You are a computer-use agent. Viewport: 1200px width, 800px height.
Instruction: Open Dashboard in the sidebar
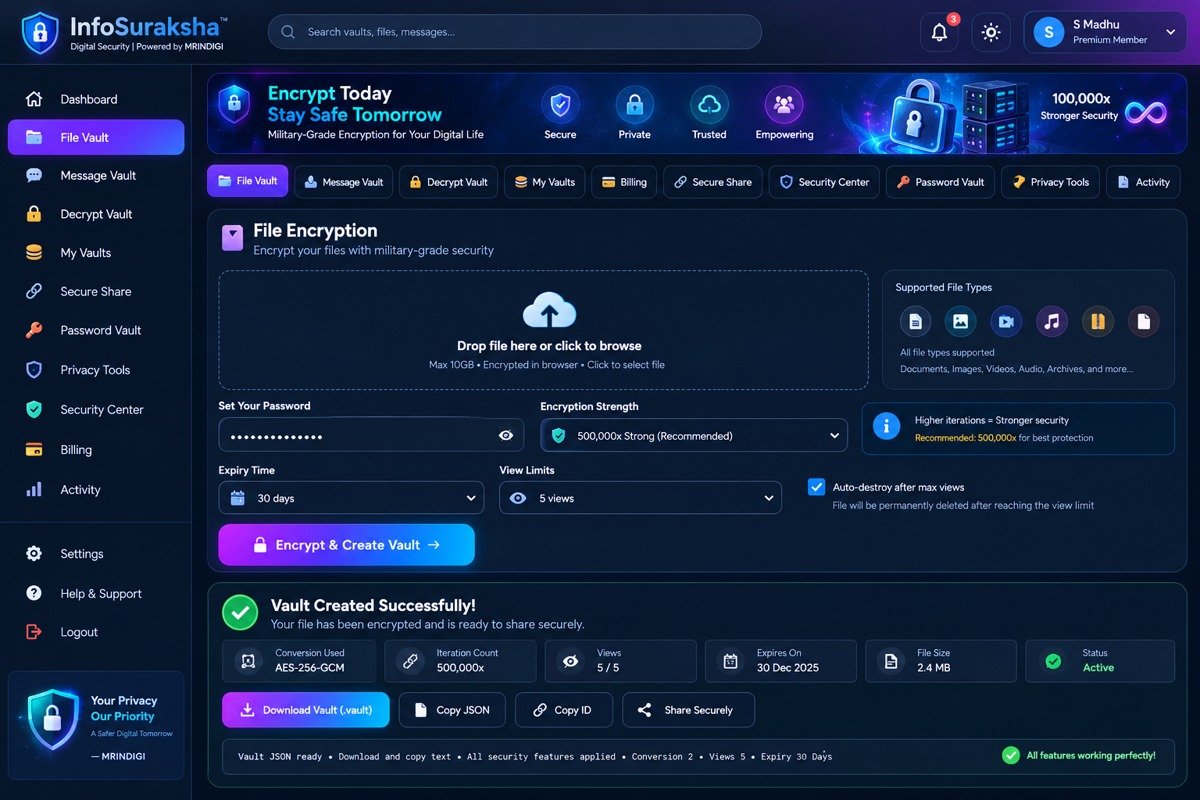(96, 99)
